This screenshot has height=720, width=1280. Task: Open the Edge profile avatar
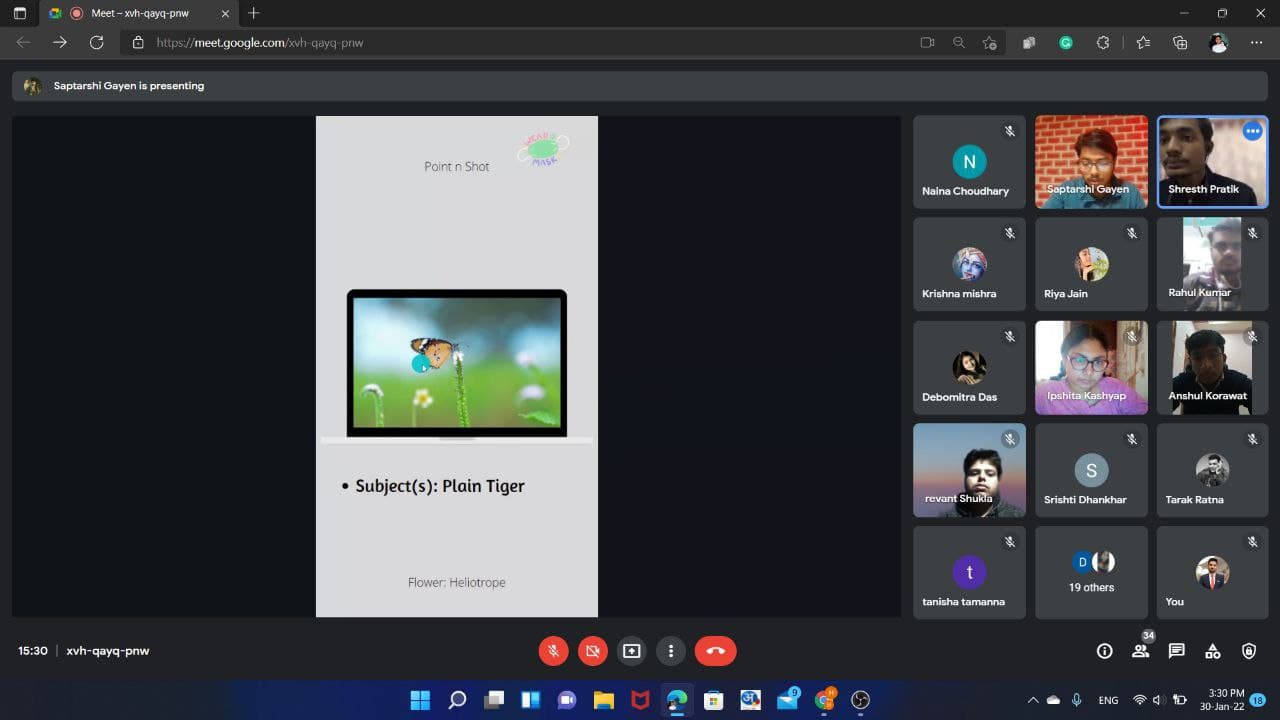pyautogui.click(x=1218, y=43)
